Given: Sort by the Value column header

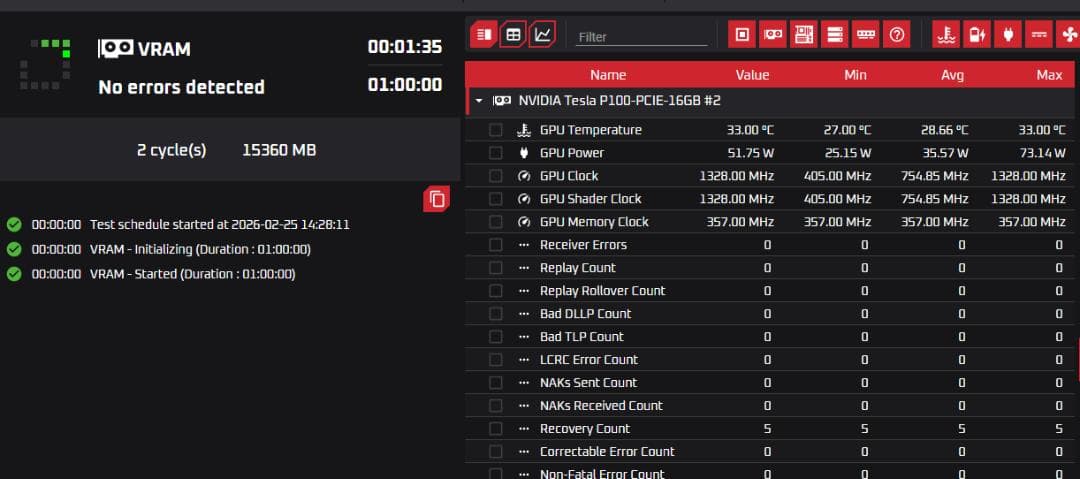Looking at the screenshot, I should pyautogui.click(x=752, y=75).
